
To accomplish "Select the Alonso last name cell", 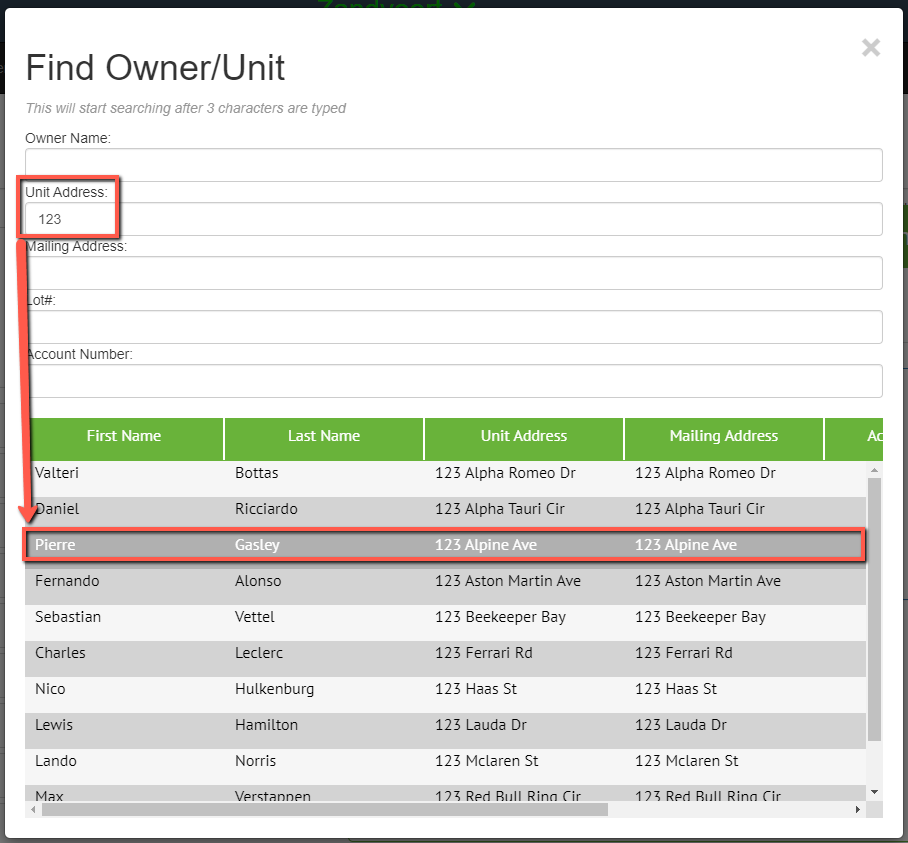I will 258,581.
